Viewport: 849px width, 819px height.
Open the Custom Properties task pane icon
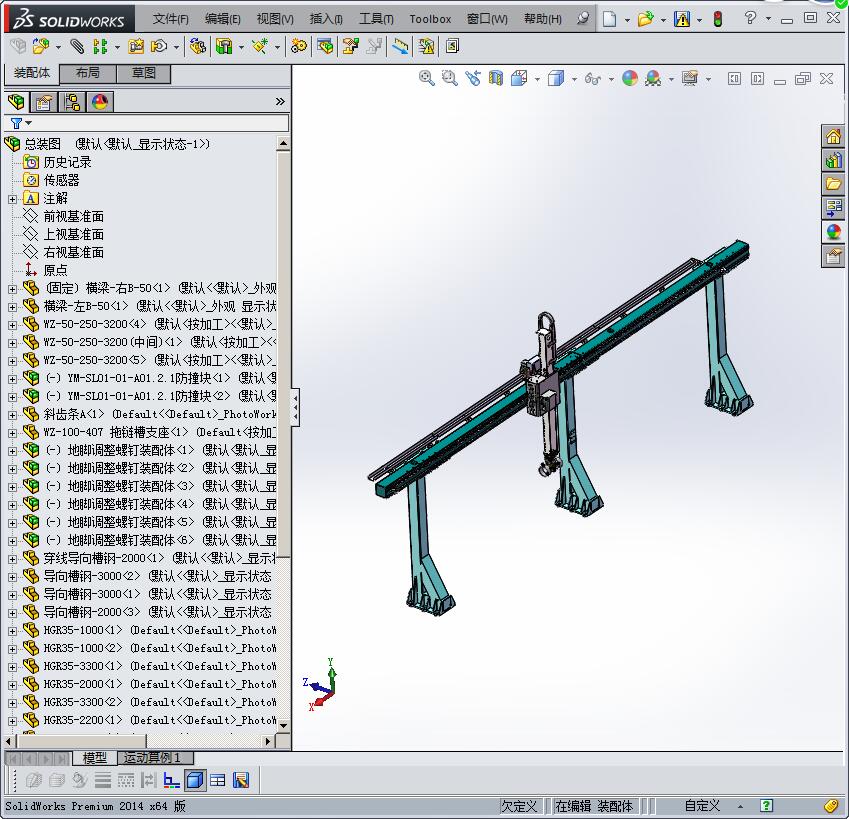click(x=833, y=256)
